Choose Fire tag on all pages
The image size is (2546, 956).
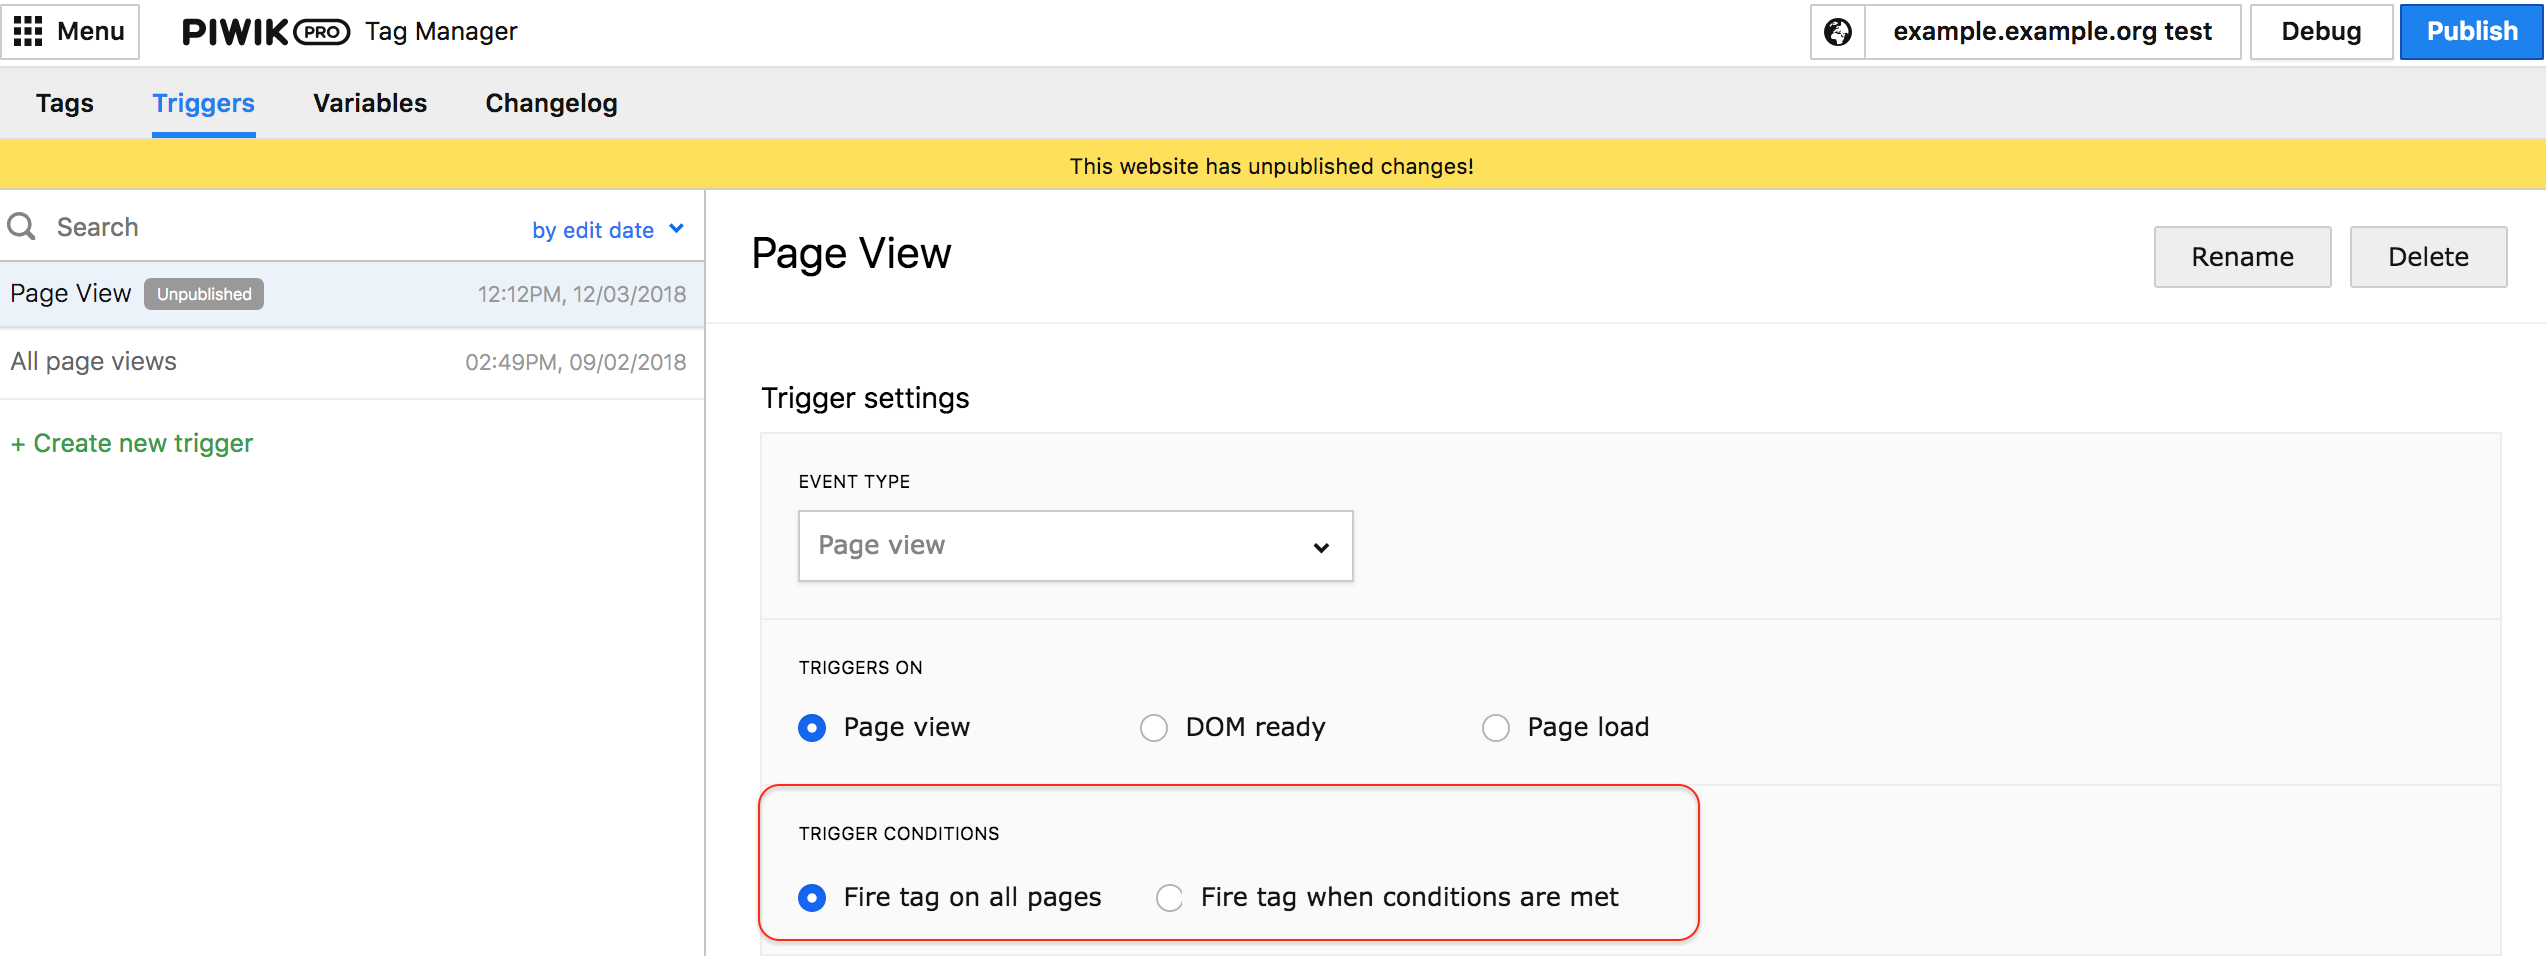812,898
